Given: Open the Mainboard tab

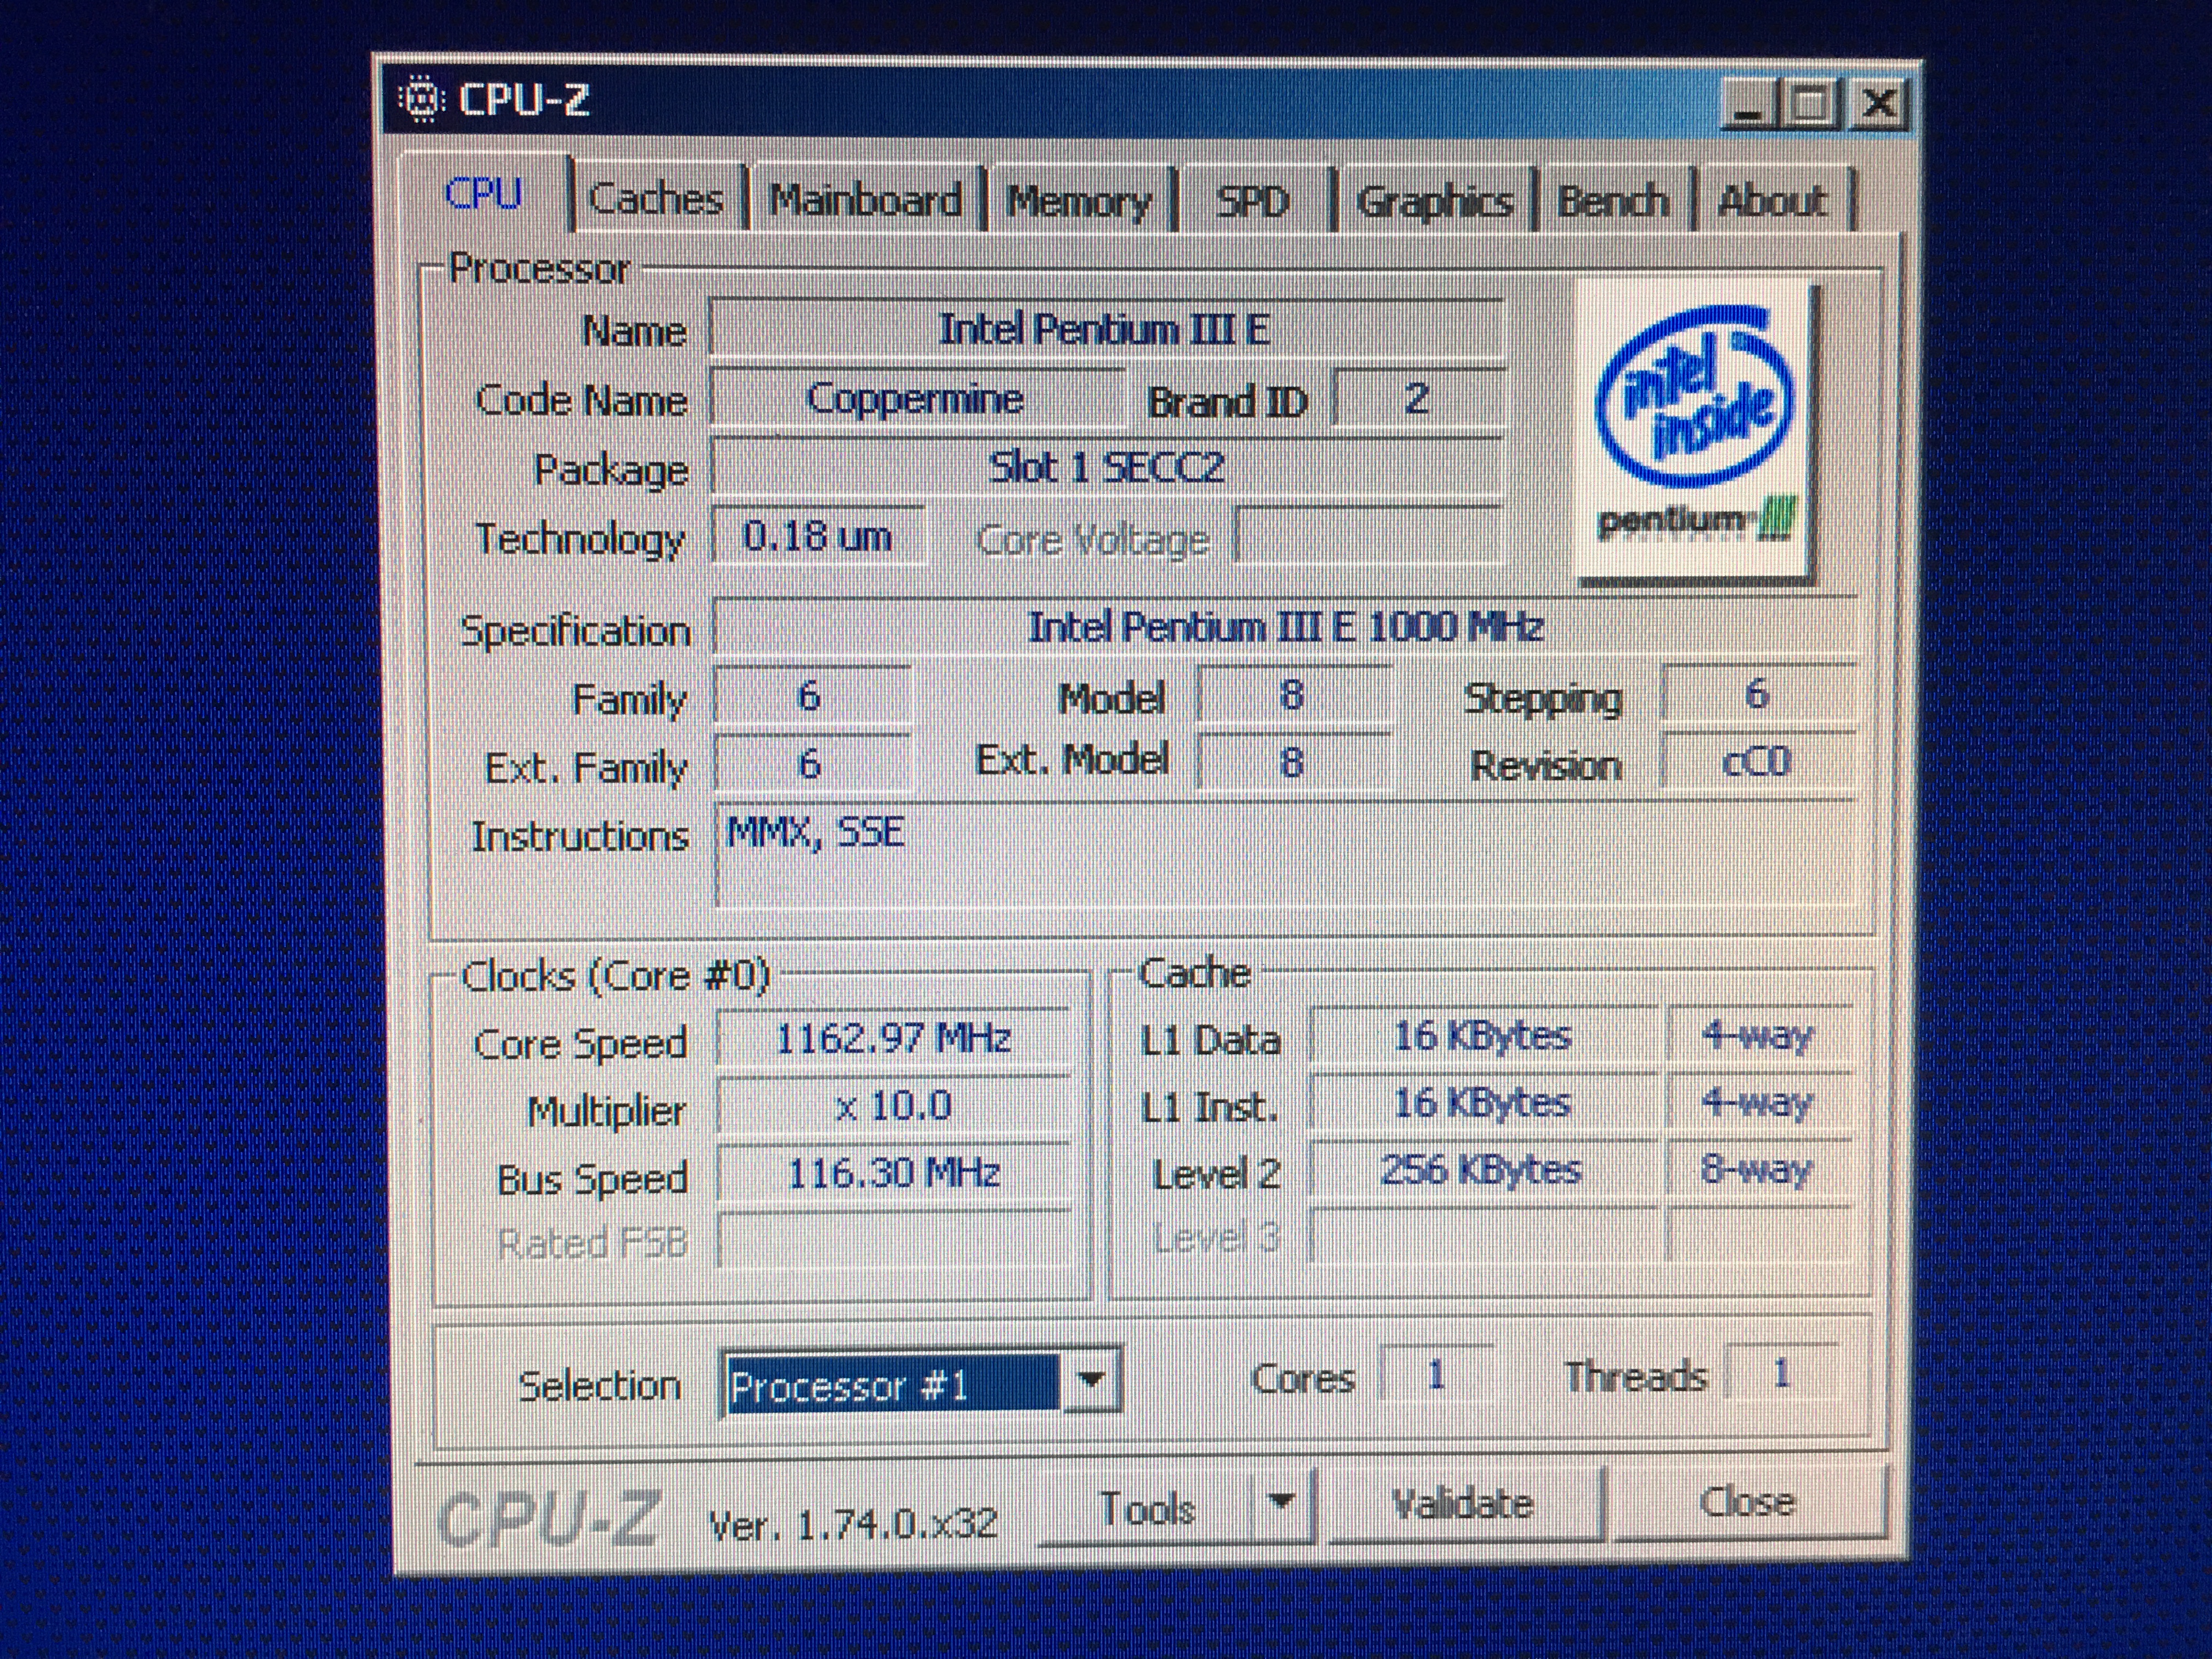Looking at the screenshot, I should [866, 200].
